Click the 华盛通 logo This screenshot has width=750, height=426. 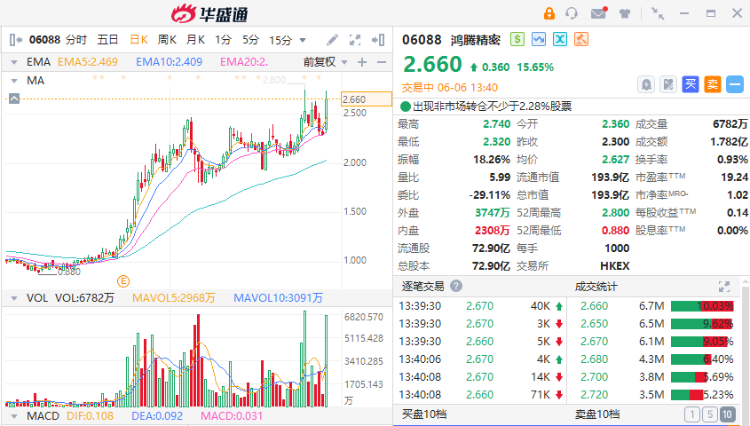pos(210,14)
